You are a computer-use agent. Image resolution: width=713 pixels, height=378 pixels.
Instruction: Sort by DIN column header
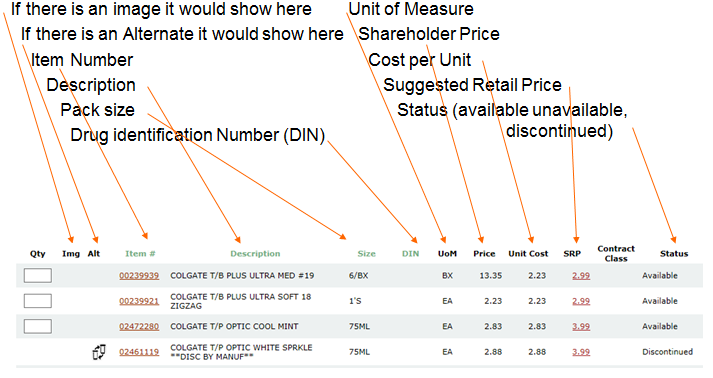pyautogui.click(x=411, y=254)
